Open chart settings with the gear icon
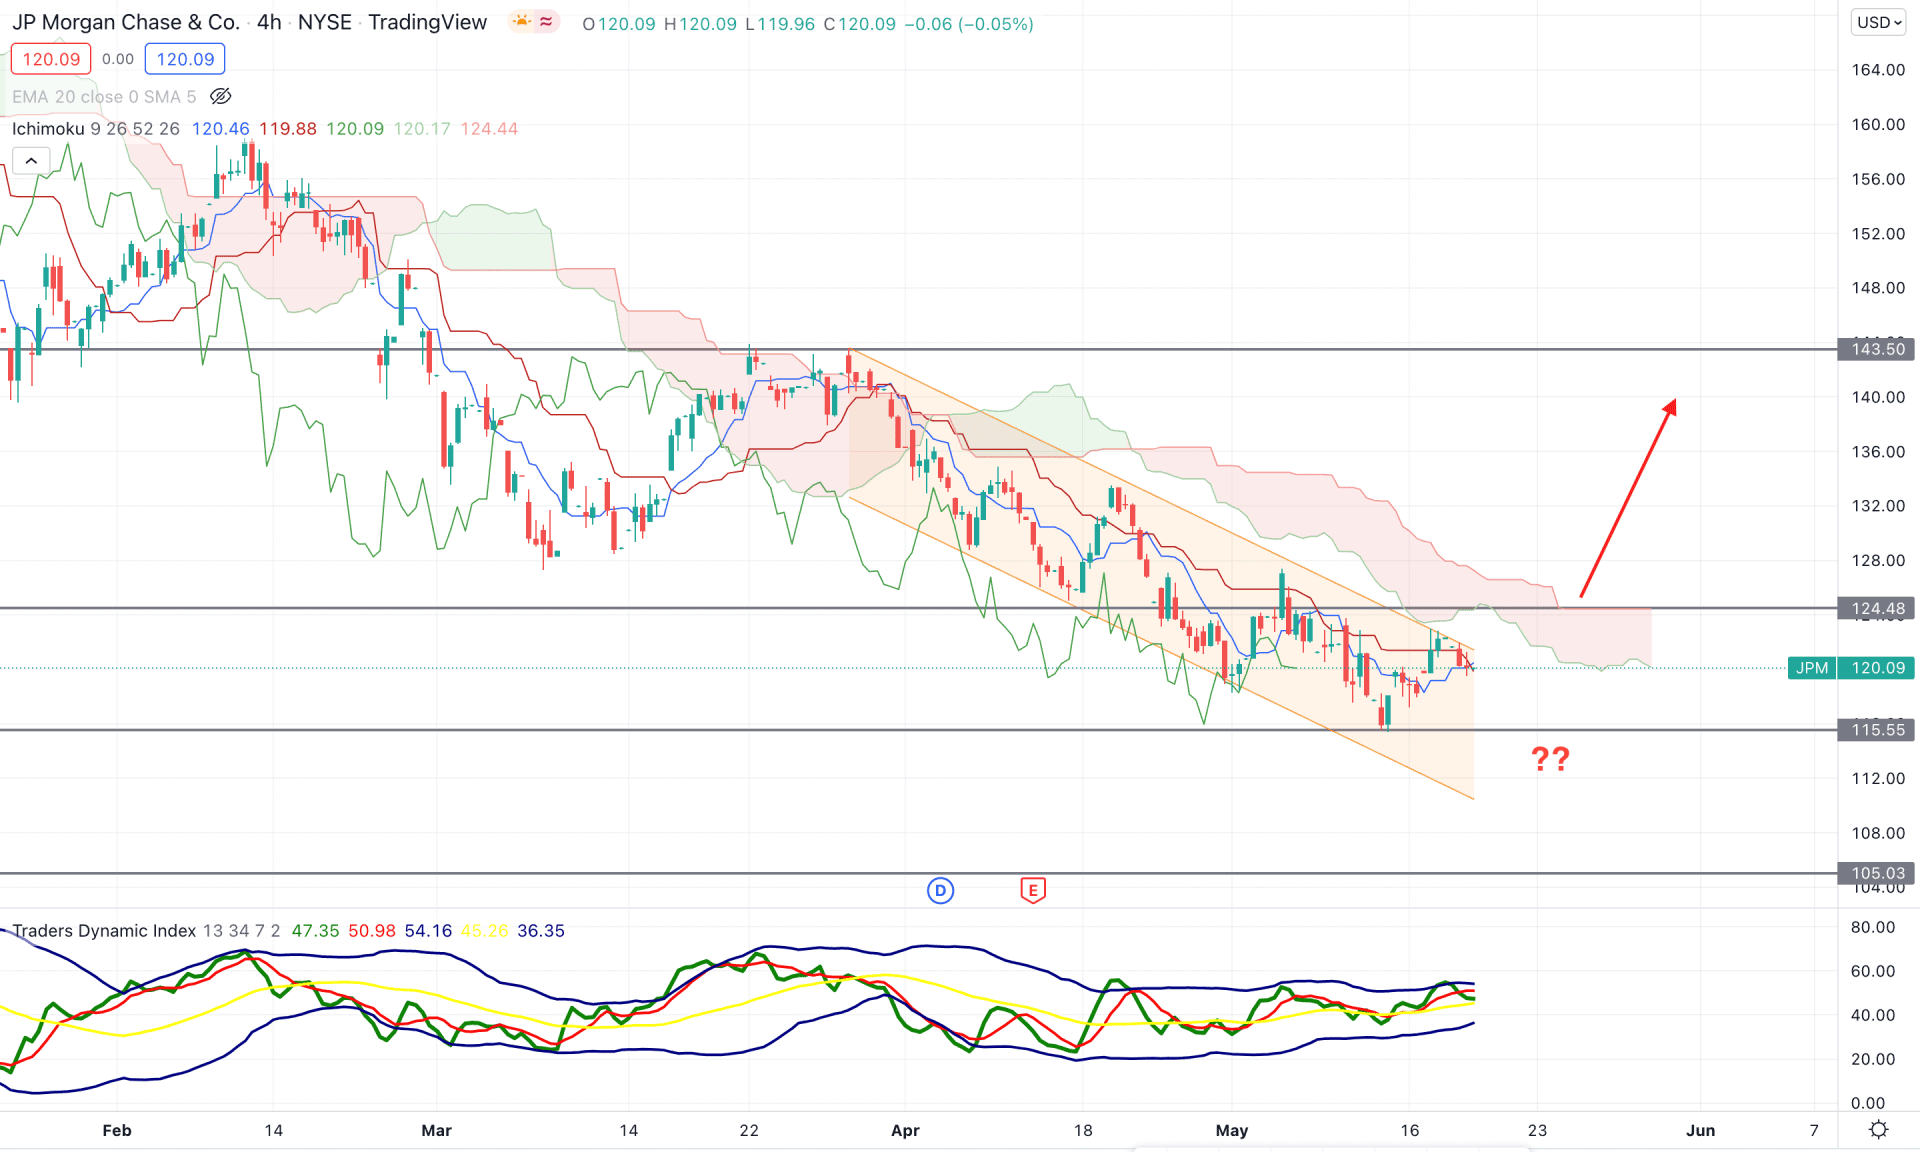The image size is (1920, 1152). [1879, 1130]
